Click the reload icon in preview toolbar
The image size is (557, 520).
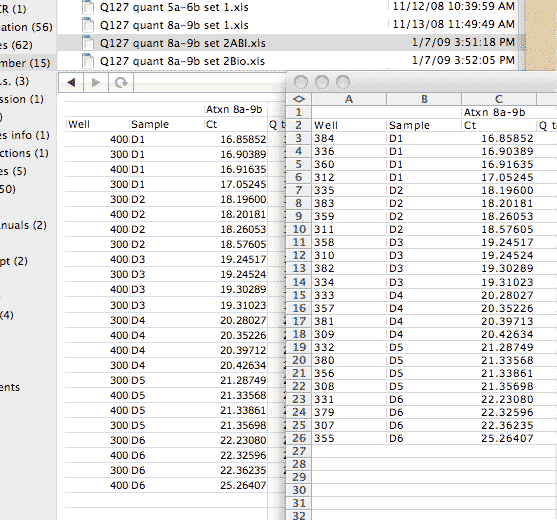tap(121, 83)
